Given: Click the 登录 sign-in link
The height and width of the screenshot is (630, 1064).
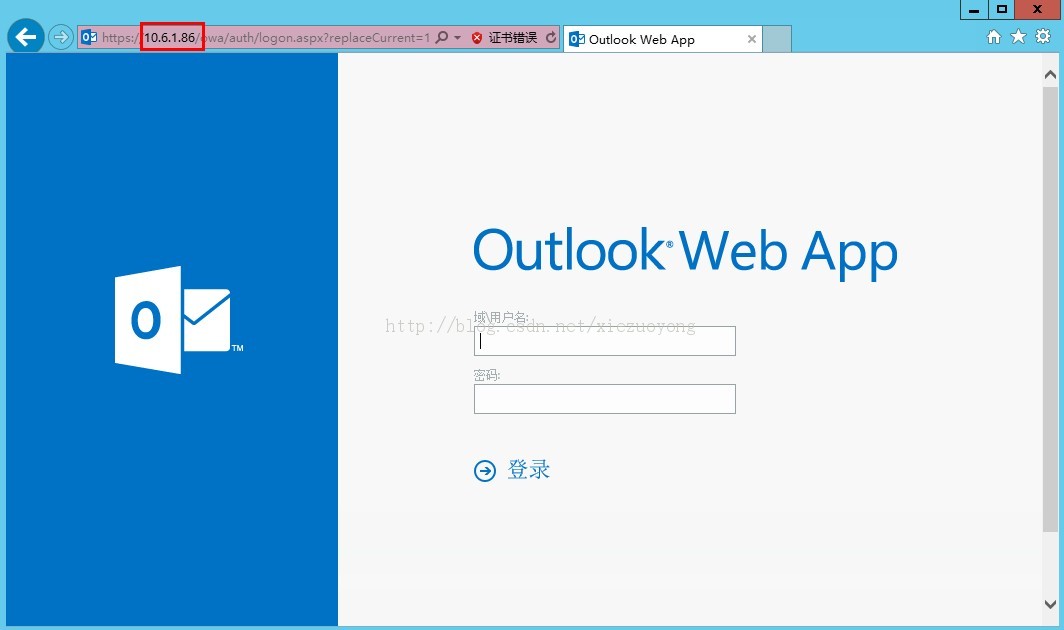Looking at the screenshot, I should (529, 470).
